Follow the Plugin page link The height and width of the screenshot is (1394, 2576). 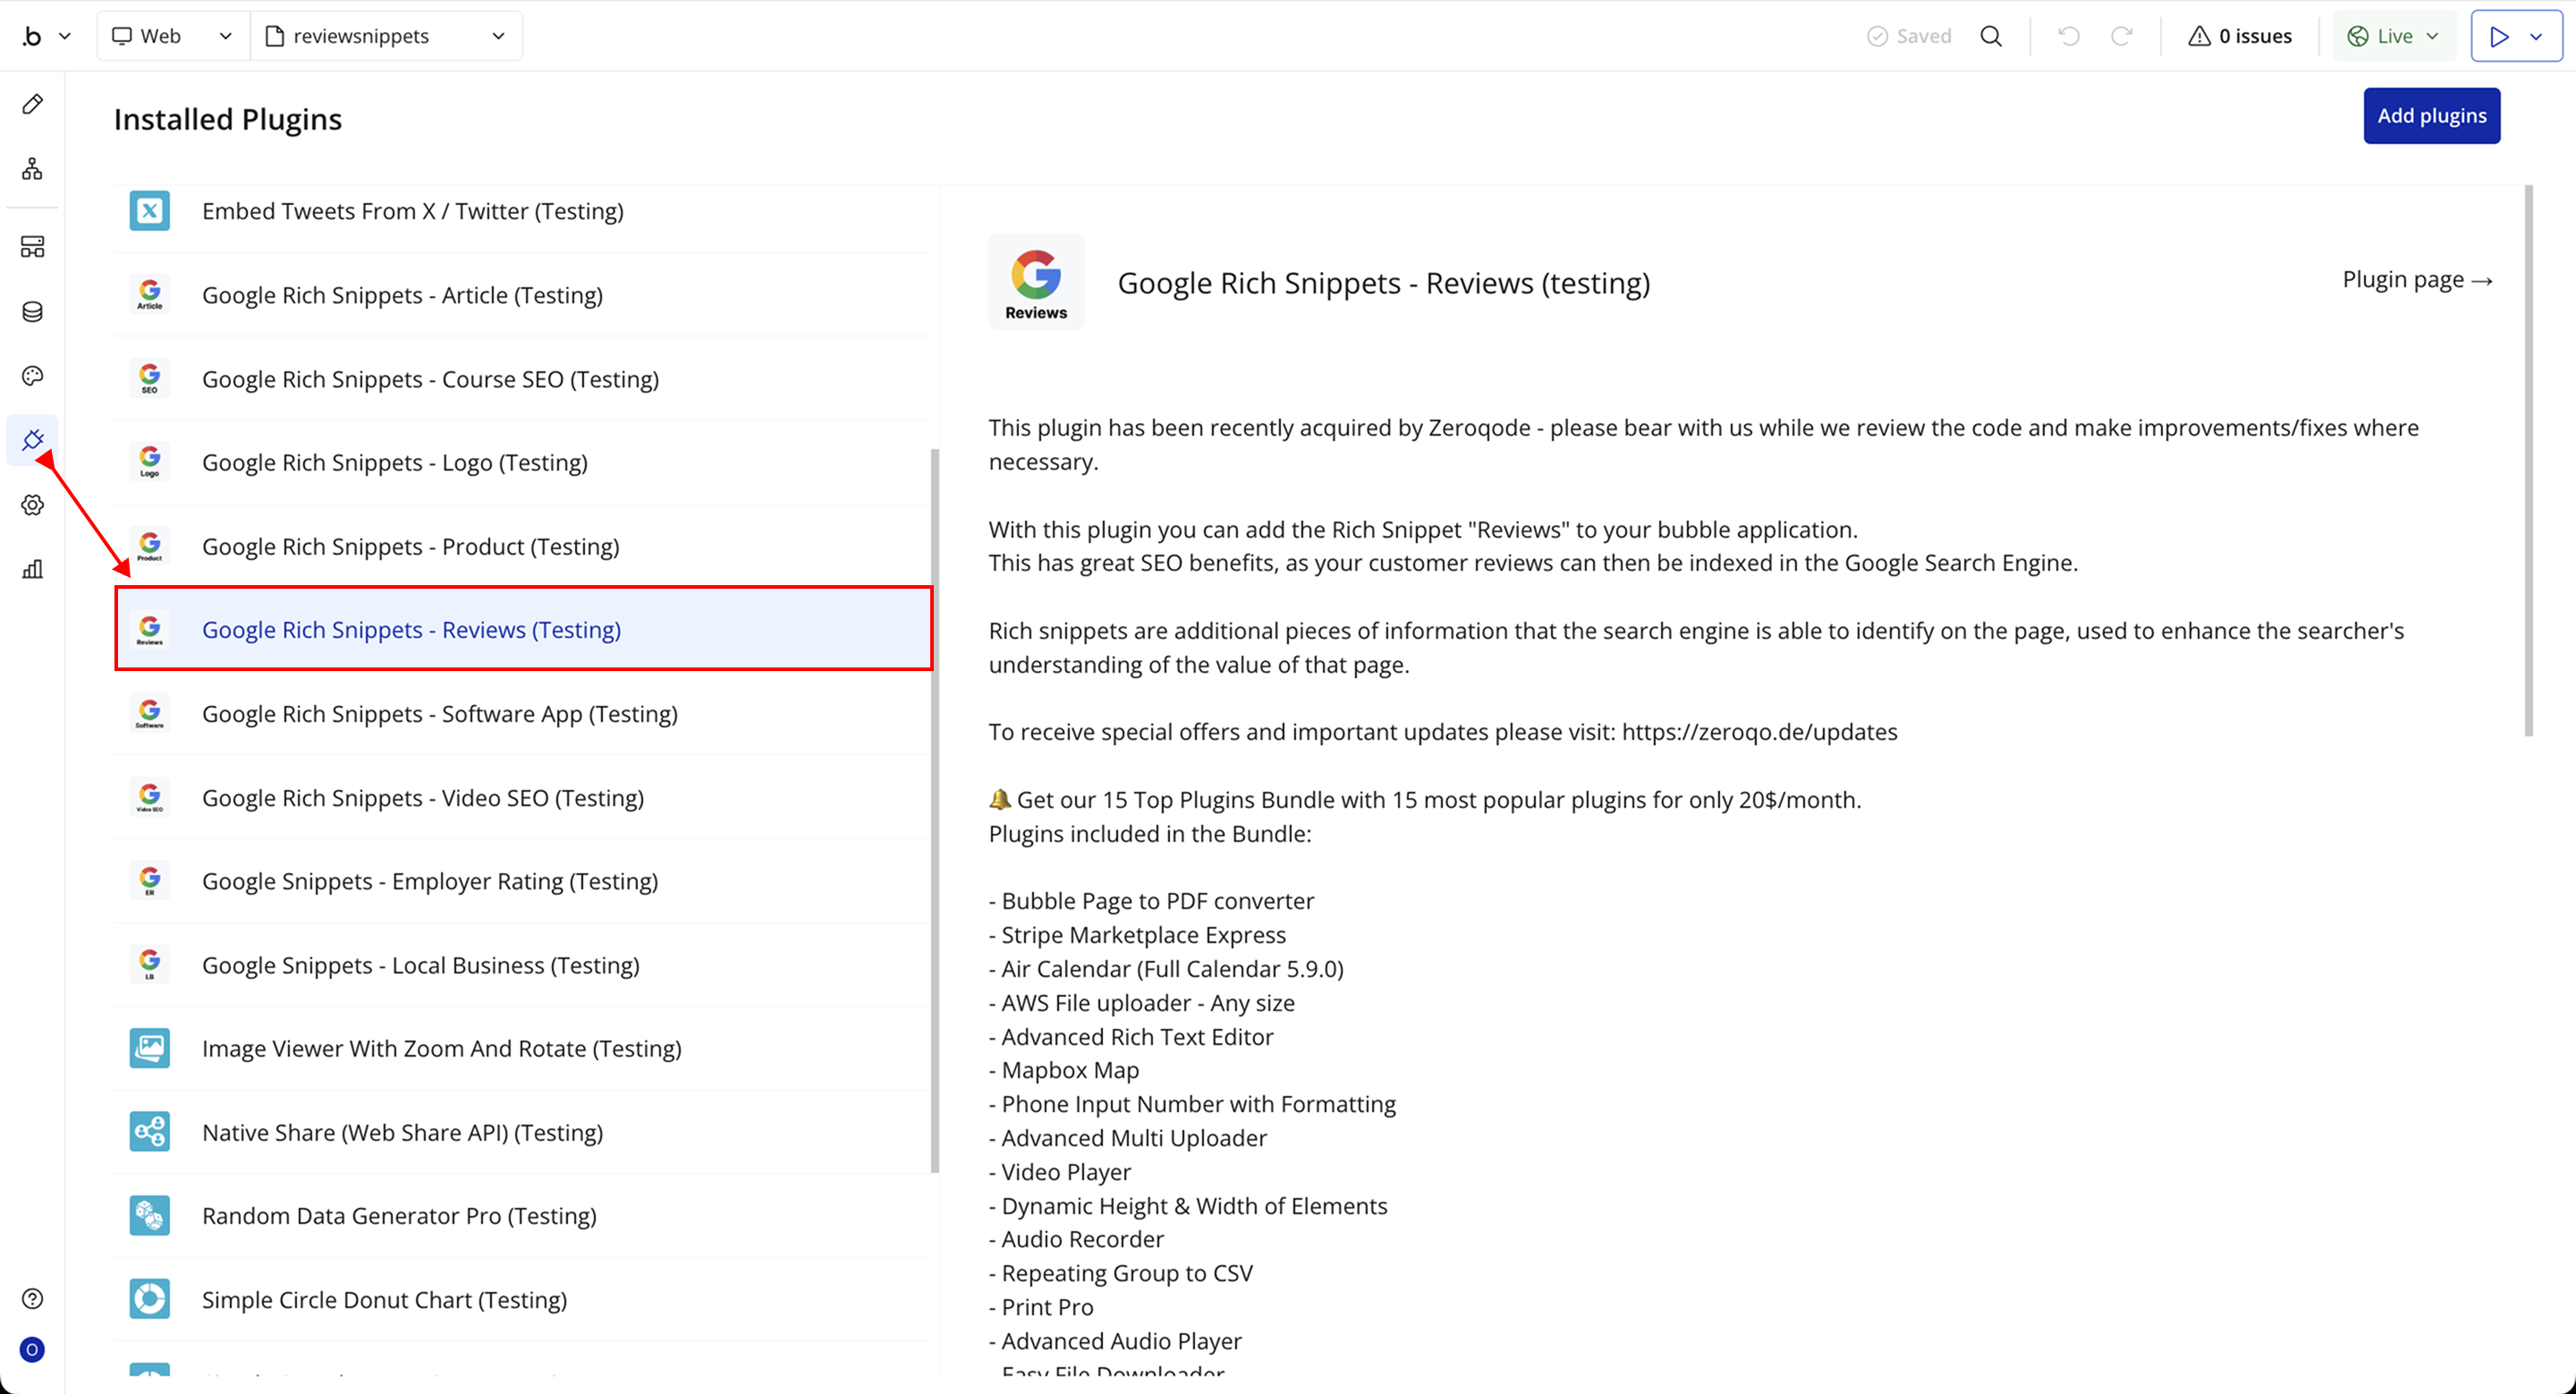2417,280
